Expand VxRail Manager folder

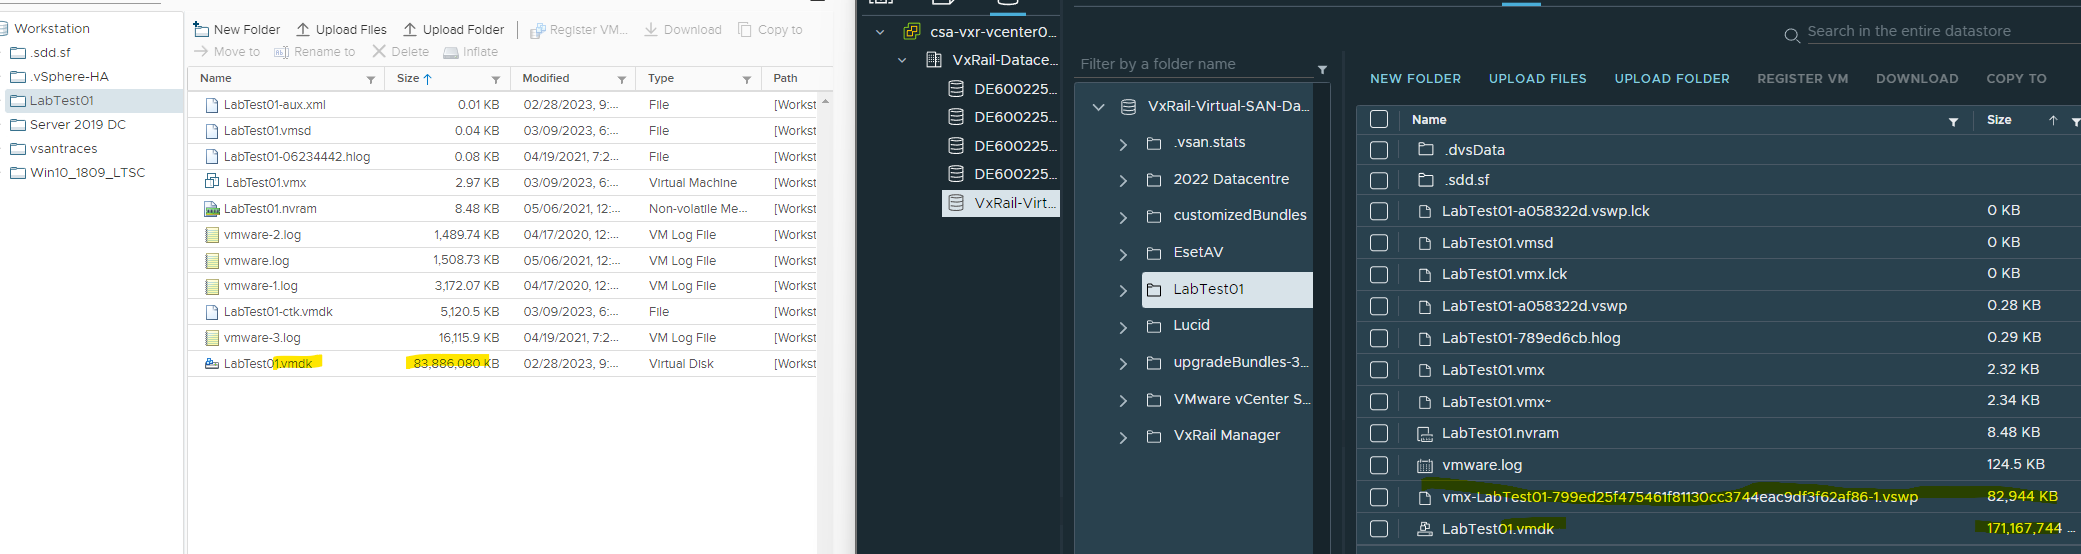pos(1123,437)
